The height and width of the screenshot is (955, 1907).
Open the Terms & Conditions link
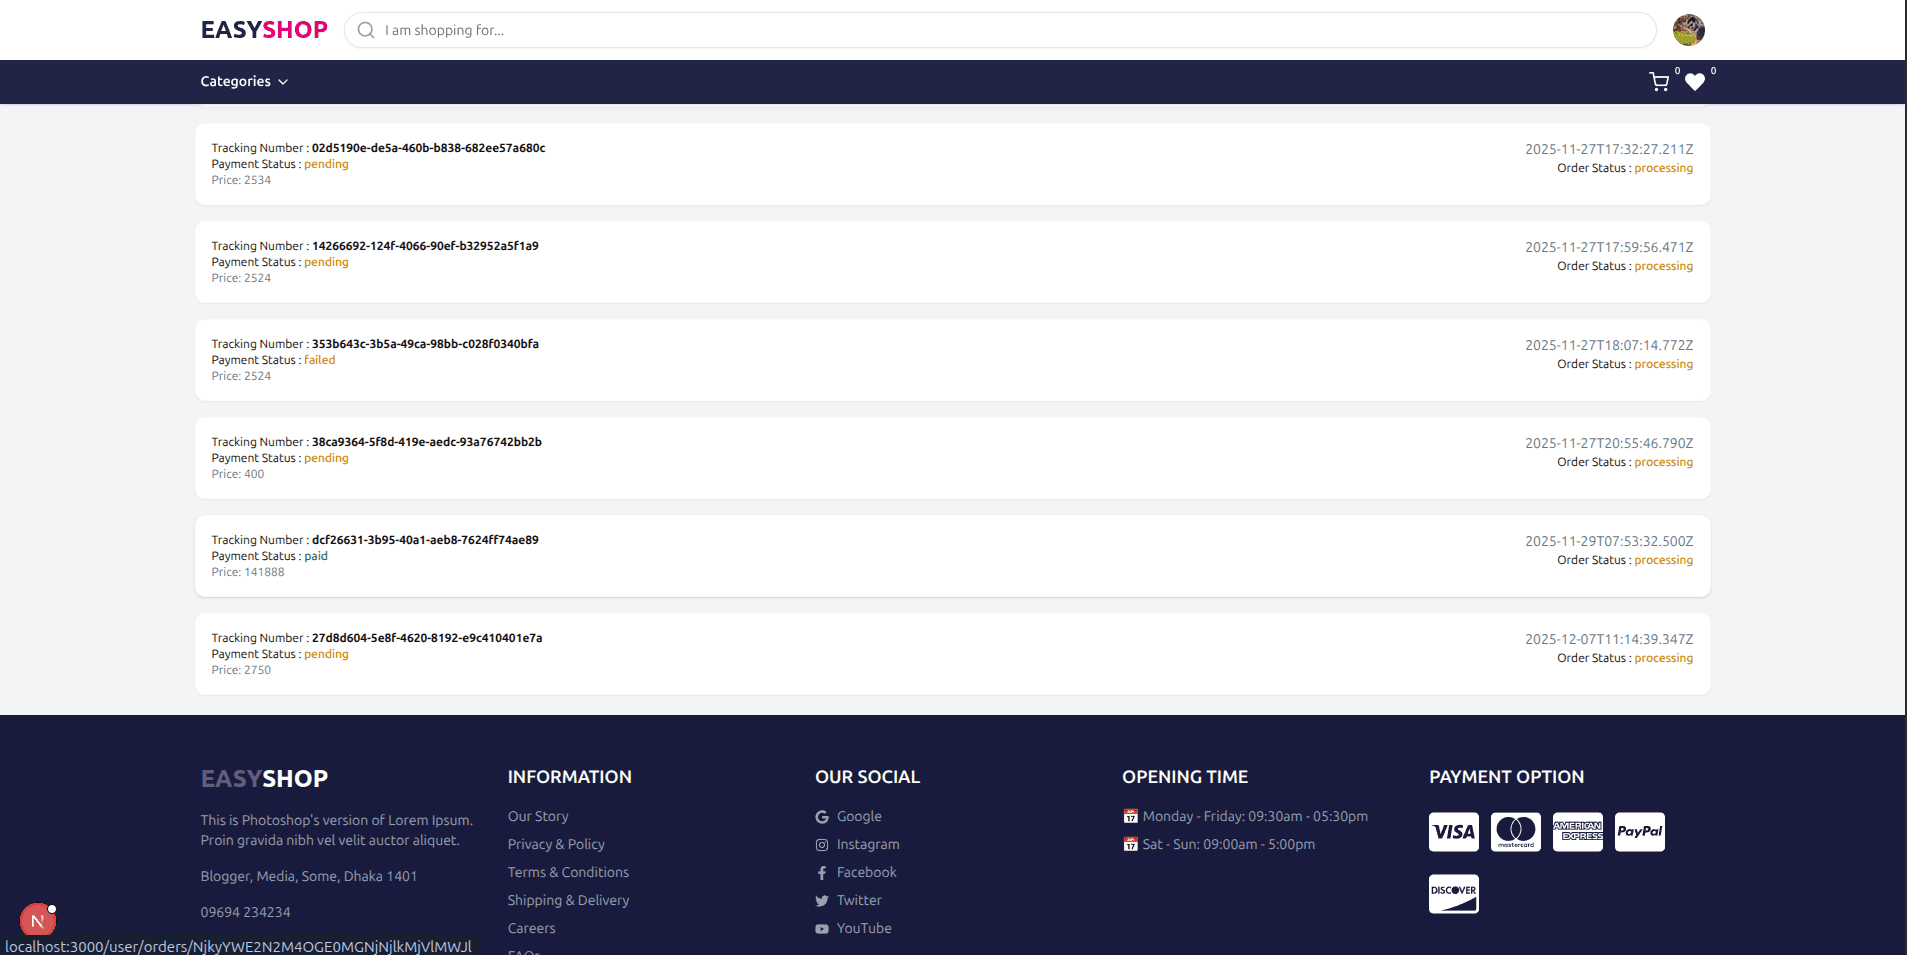point(567,872)
